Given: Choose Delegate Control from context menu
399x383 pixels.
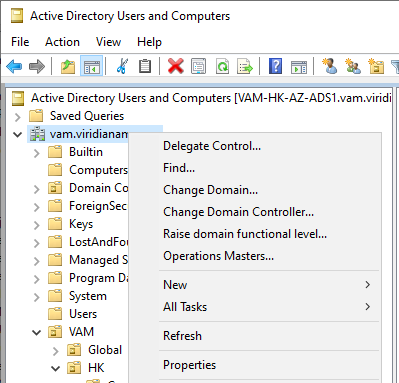Looking at the screenshot, I should pyautogui.click(x=212, y=146).
